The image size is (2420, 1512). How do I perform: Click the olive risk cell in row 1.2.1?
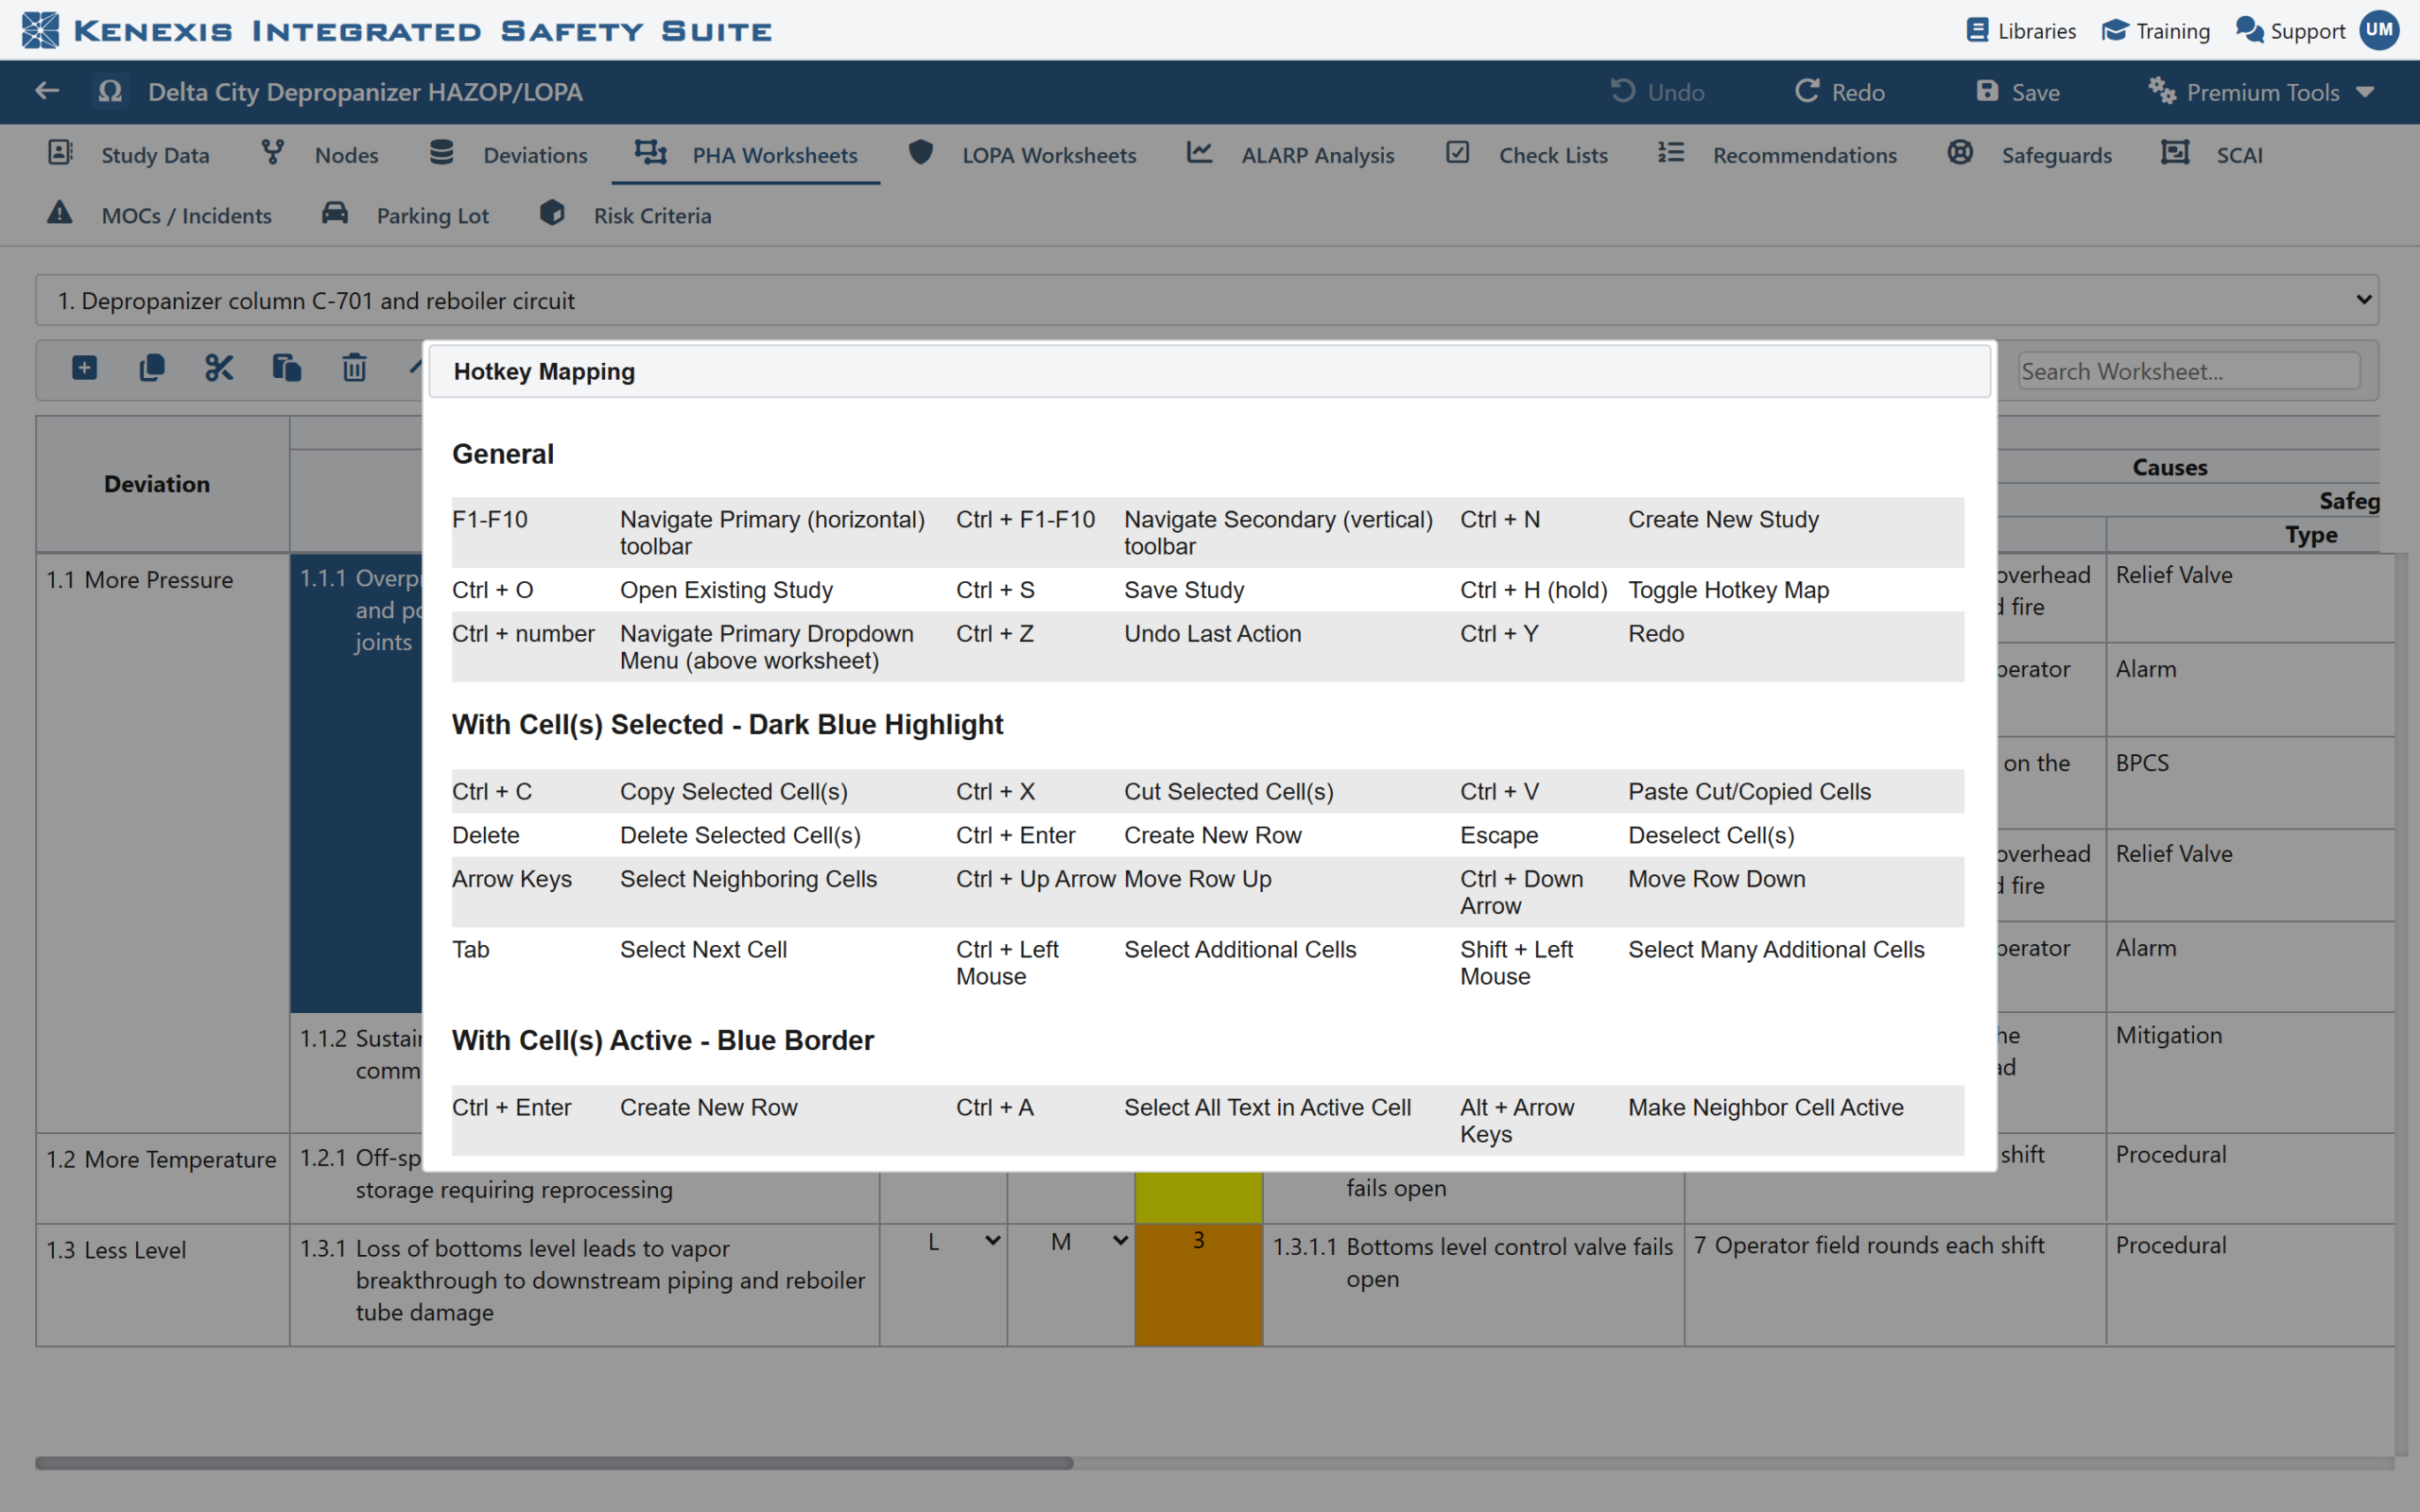[1198, 1197]
